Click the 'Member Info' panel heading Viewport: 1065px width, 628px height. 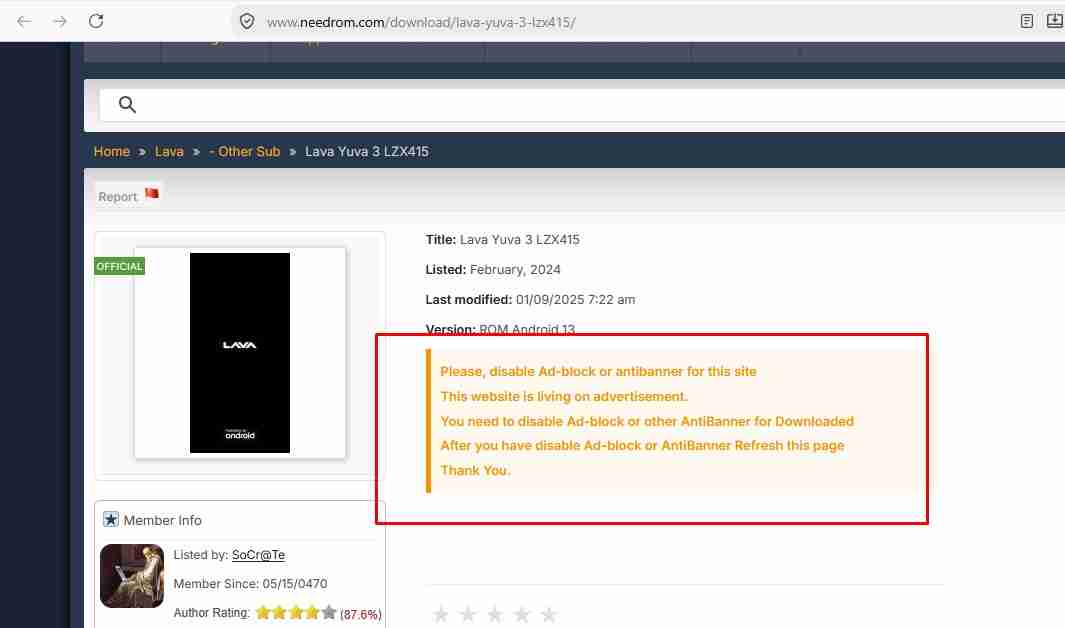pyautogui.click(x=163, y=520)
